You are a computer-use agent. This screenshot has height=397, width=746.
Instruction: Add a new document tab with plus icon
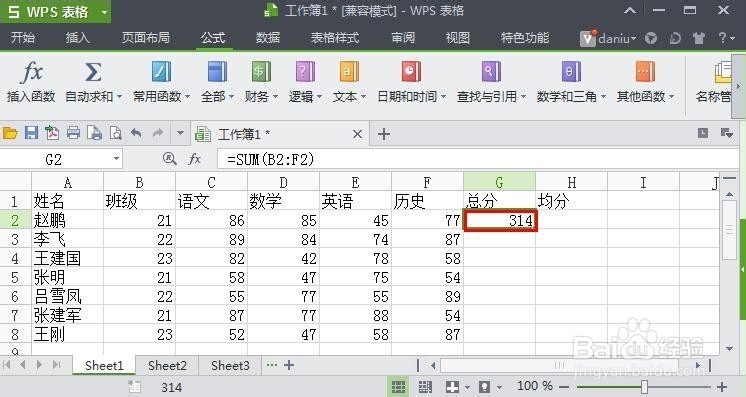click(x=383, y=134)
